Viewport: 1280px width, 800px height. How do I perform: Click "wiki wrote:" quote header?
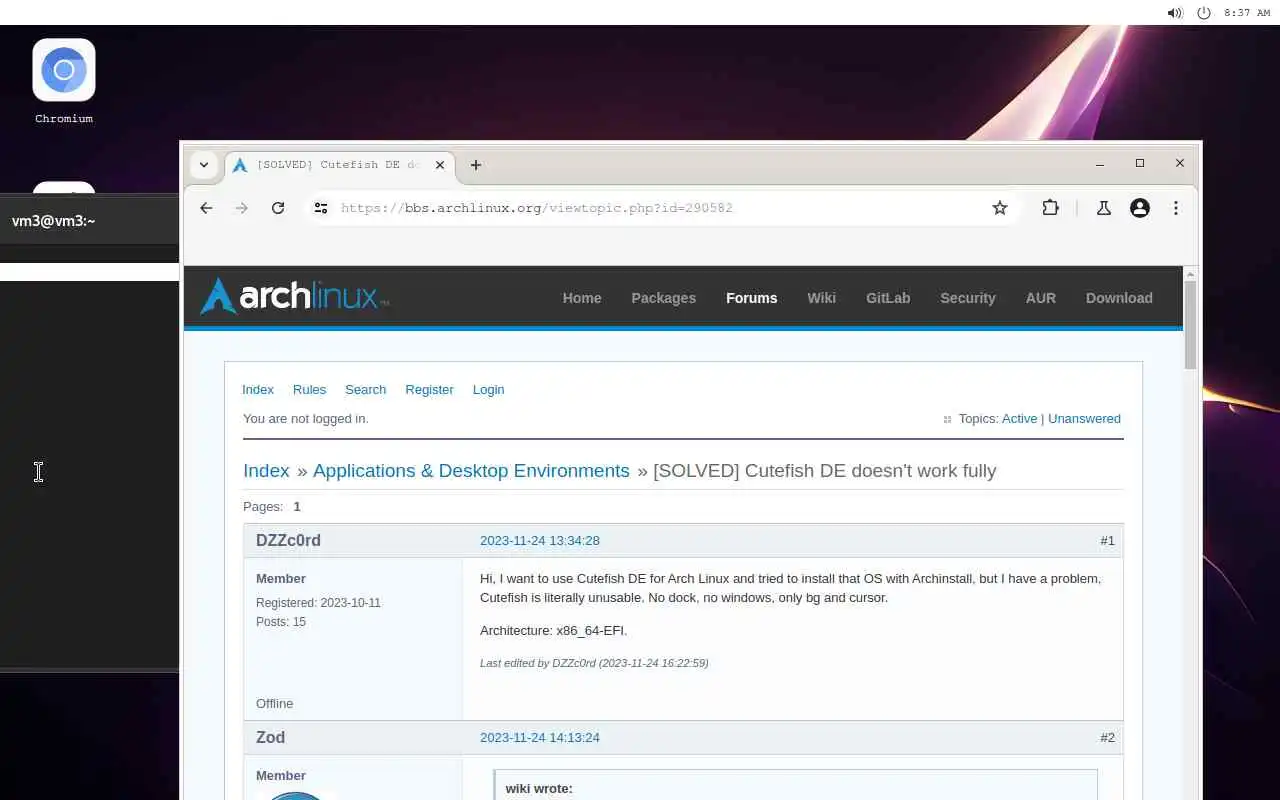pos(539,789)
